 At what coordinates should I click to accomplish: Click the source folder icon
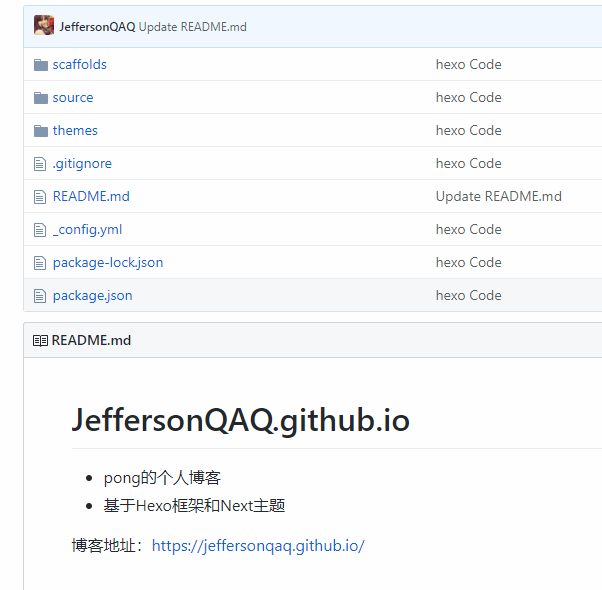[41, 98]
